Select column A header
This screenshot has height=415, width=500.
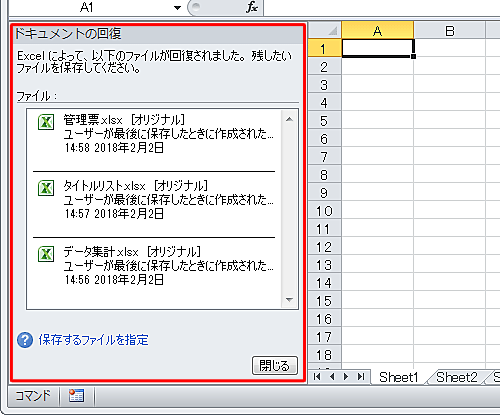(x=378, y=31)
